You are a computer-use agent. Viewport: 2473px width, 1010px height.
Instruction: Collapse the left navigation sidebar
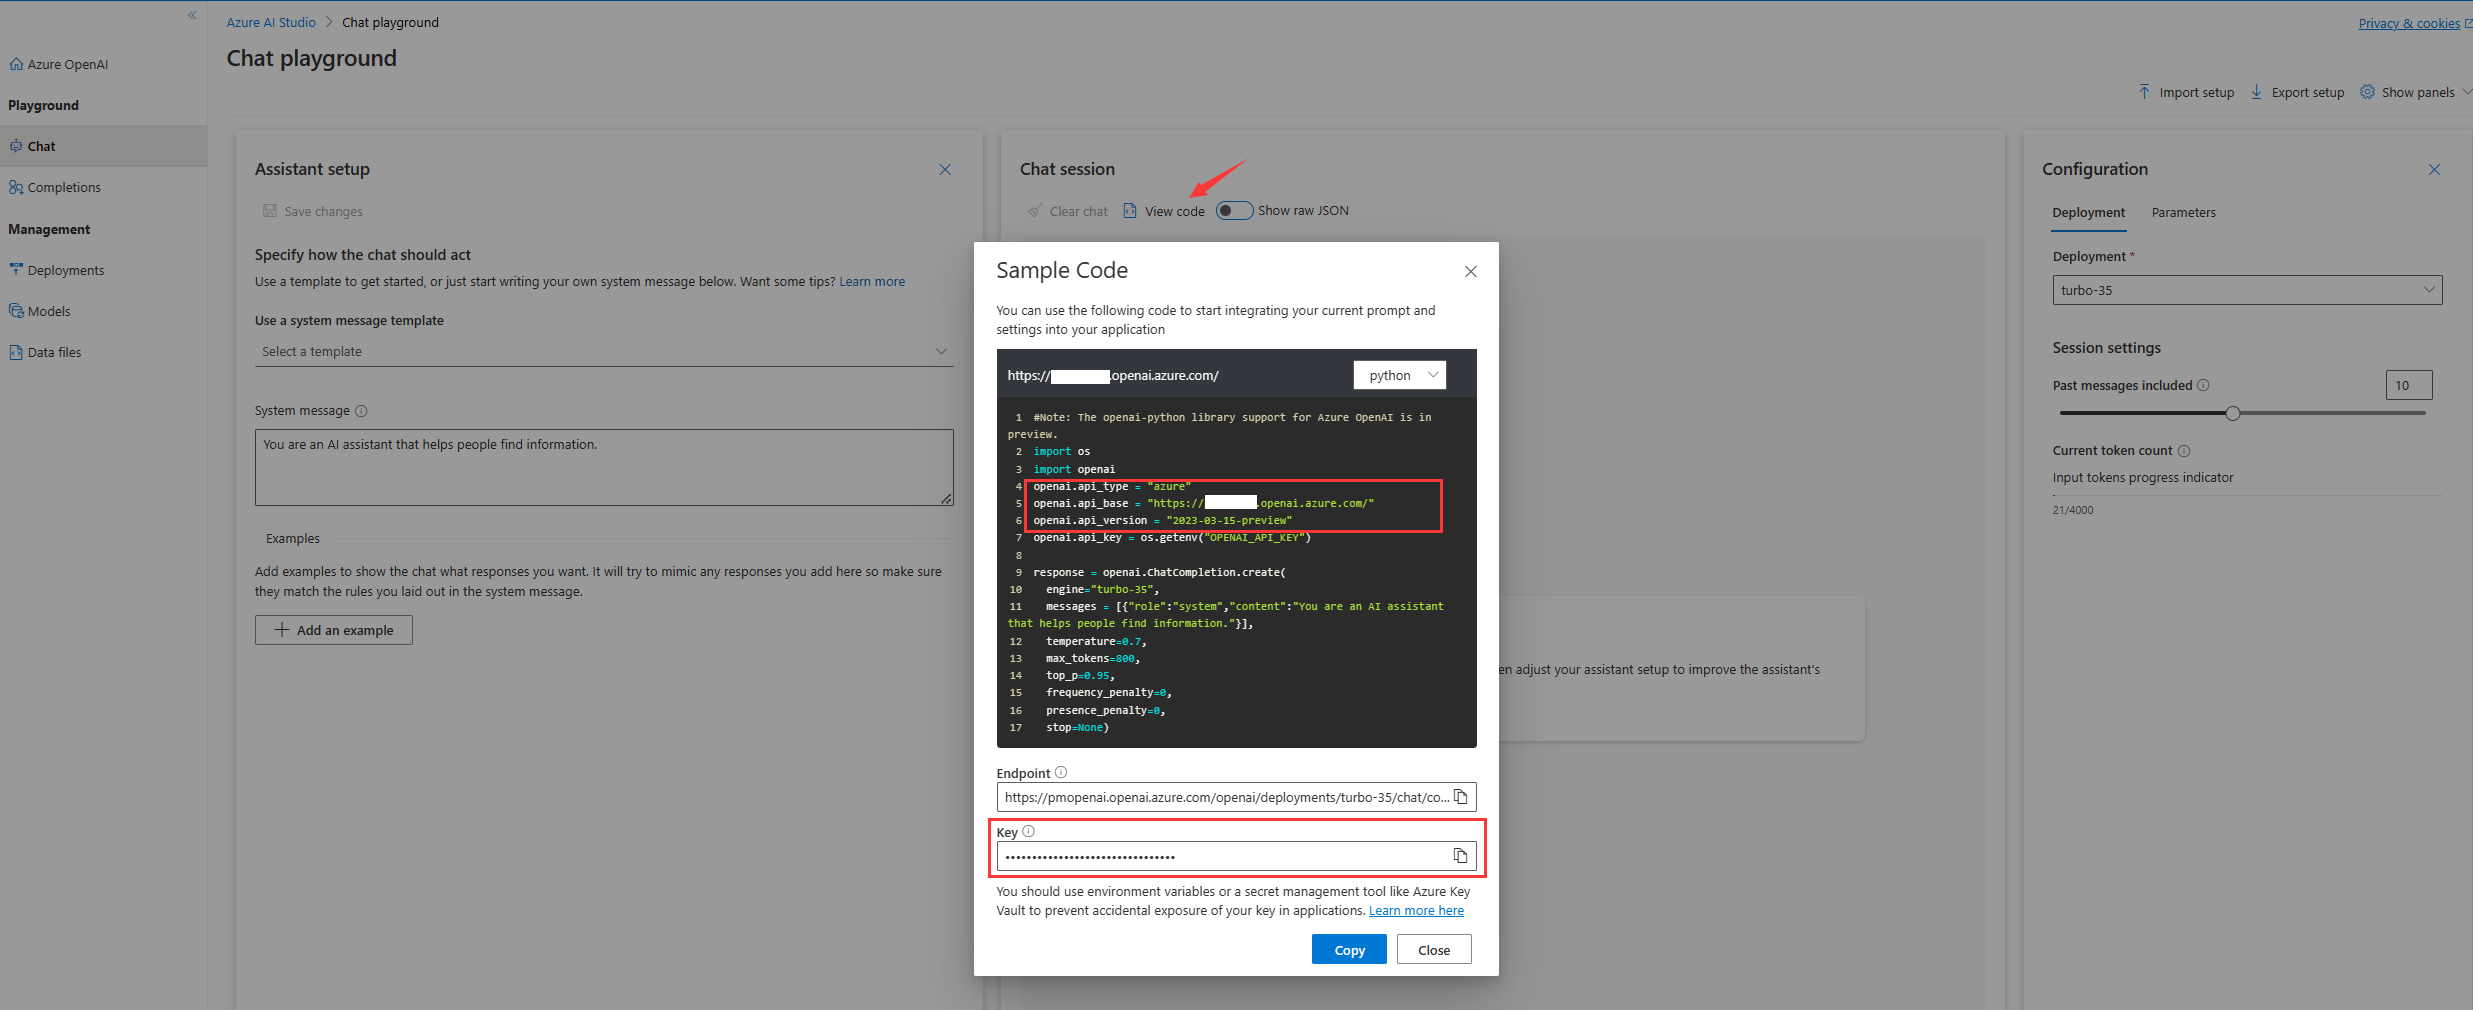tap(192, 15)
